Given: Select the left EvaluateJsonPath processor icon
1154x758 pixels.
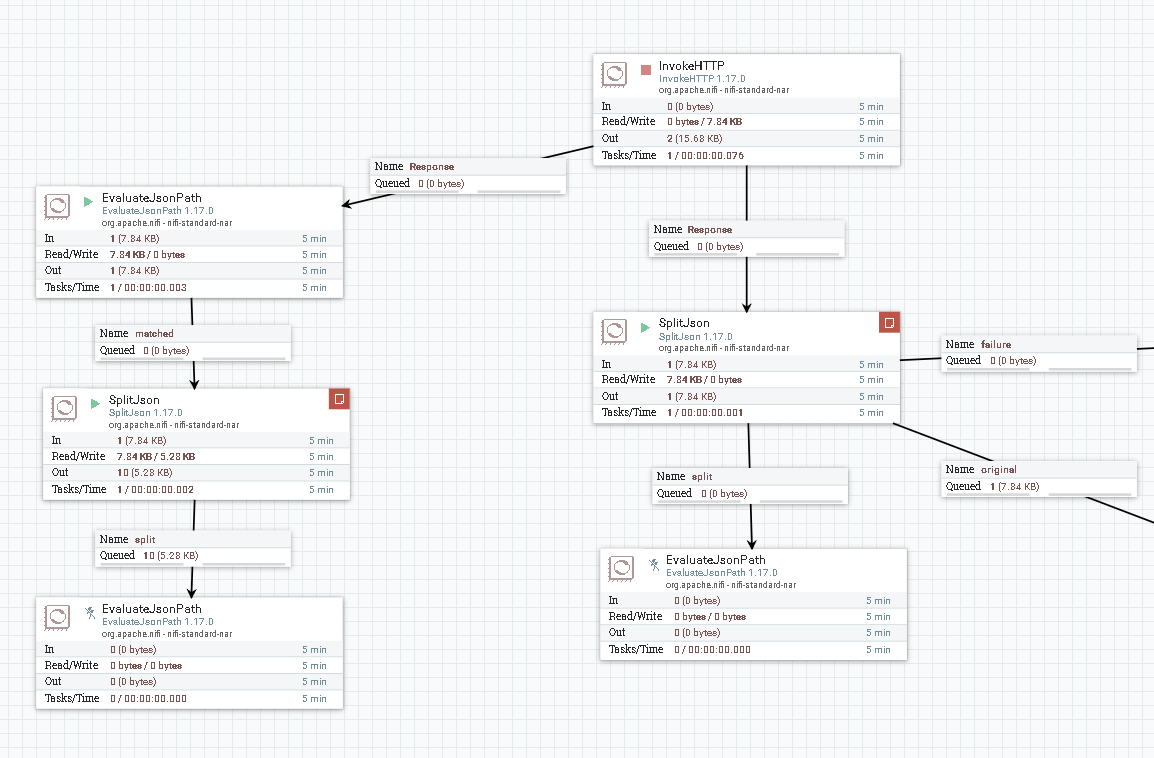Looking at the screenshot, I should (59, 205).
